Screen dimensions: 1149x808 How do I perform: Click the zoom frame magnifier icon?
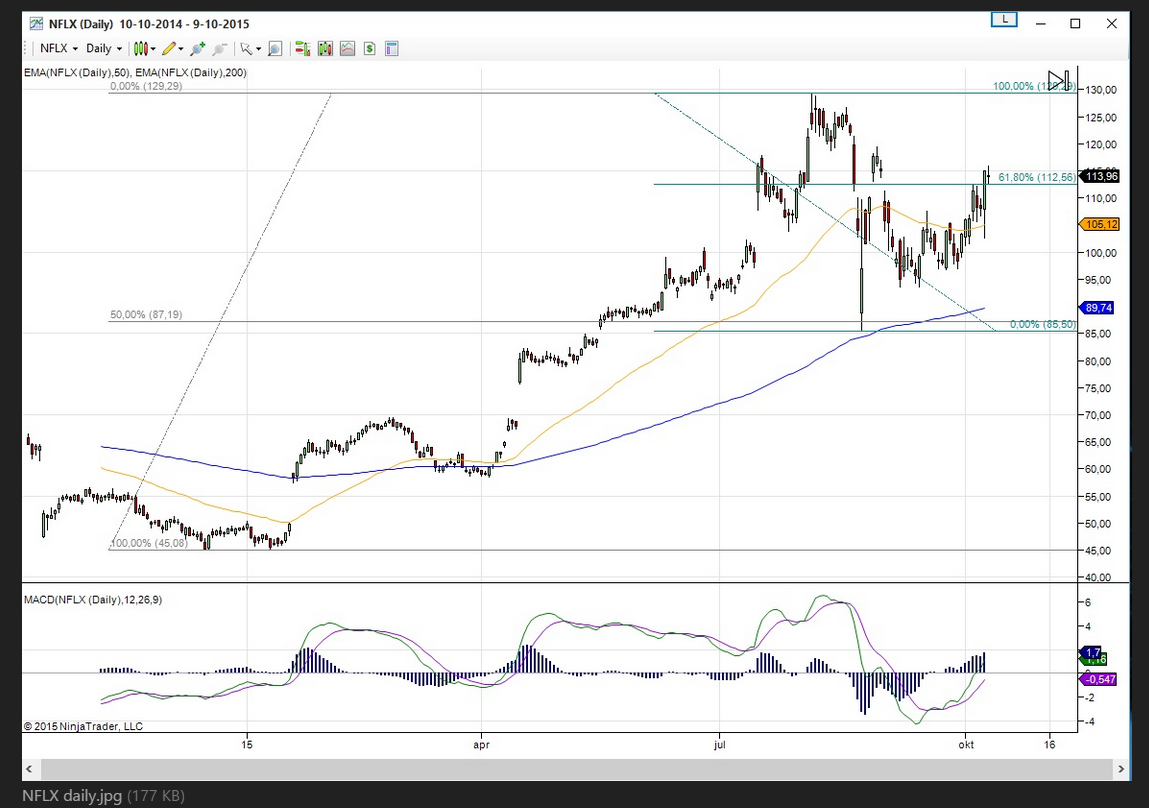pyautogui.click(x=275, y=49)
